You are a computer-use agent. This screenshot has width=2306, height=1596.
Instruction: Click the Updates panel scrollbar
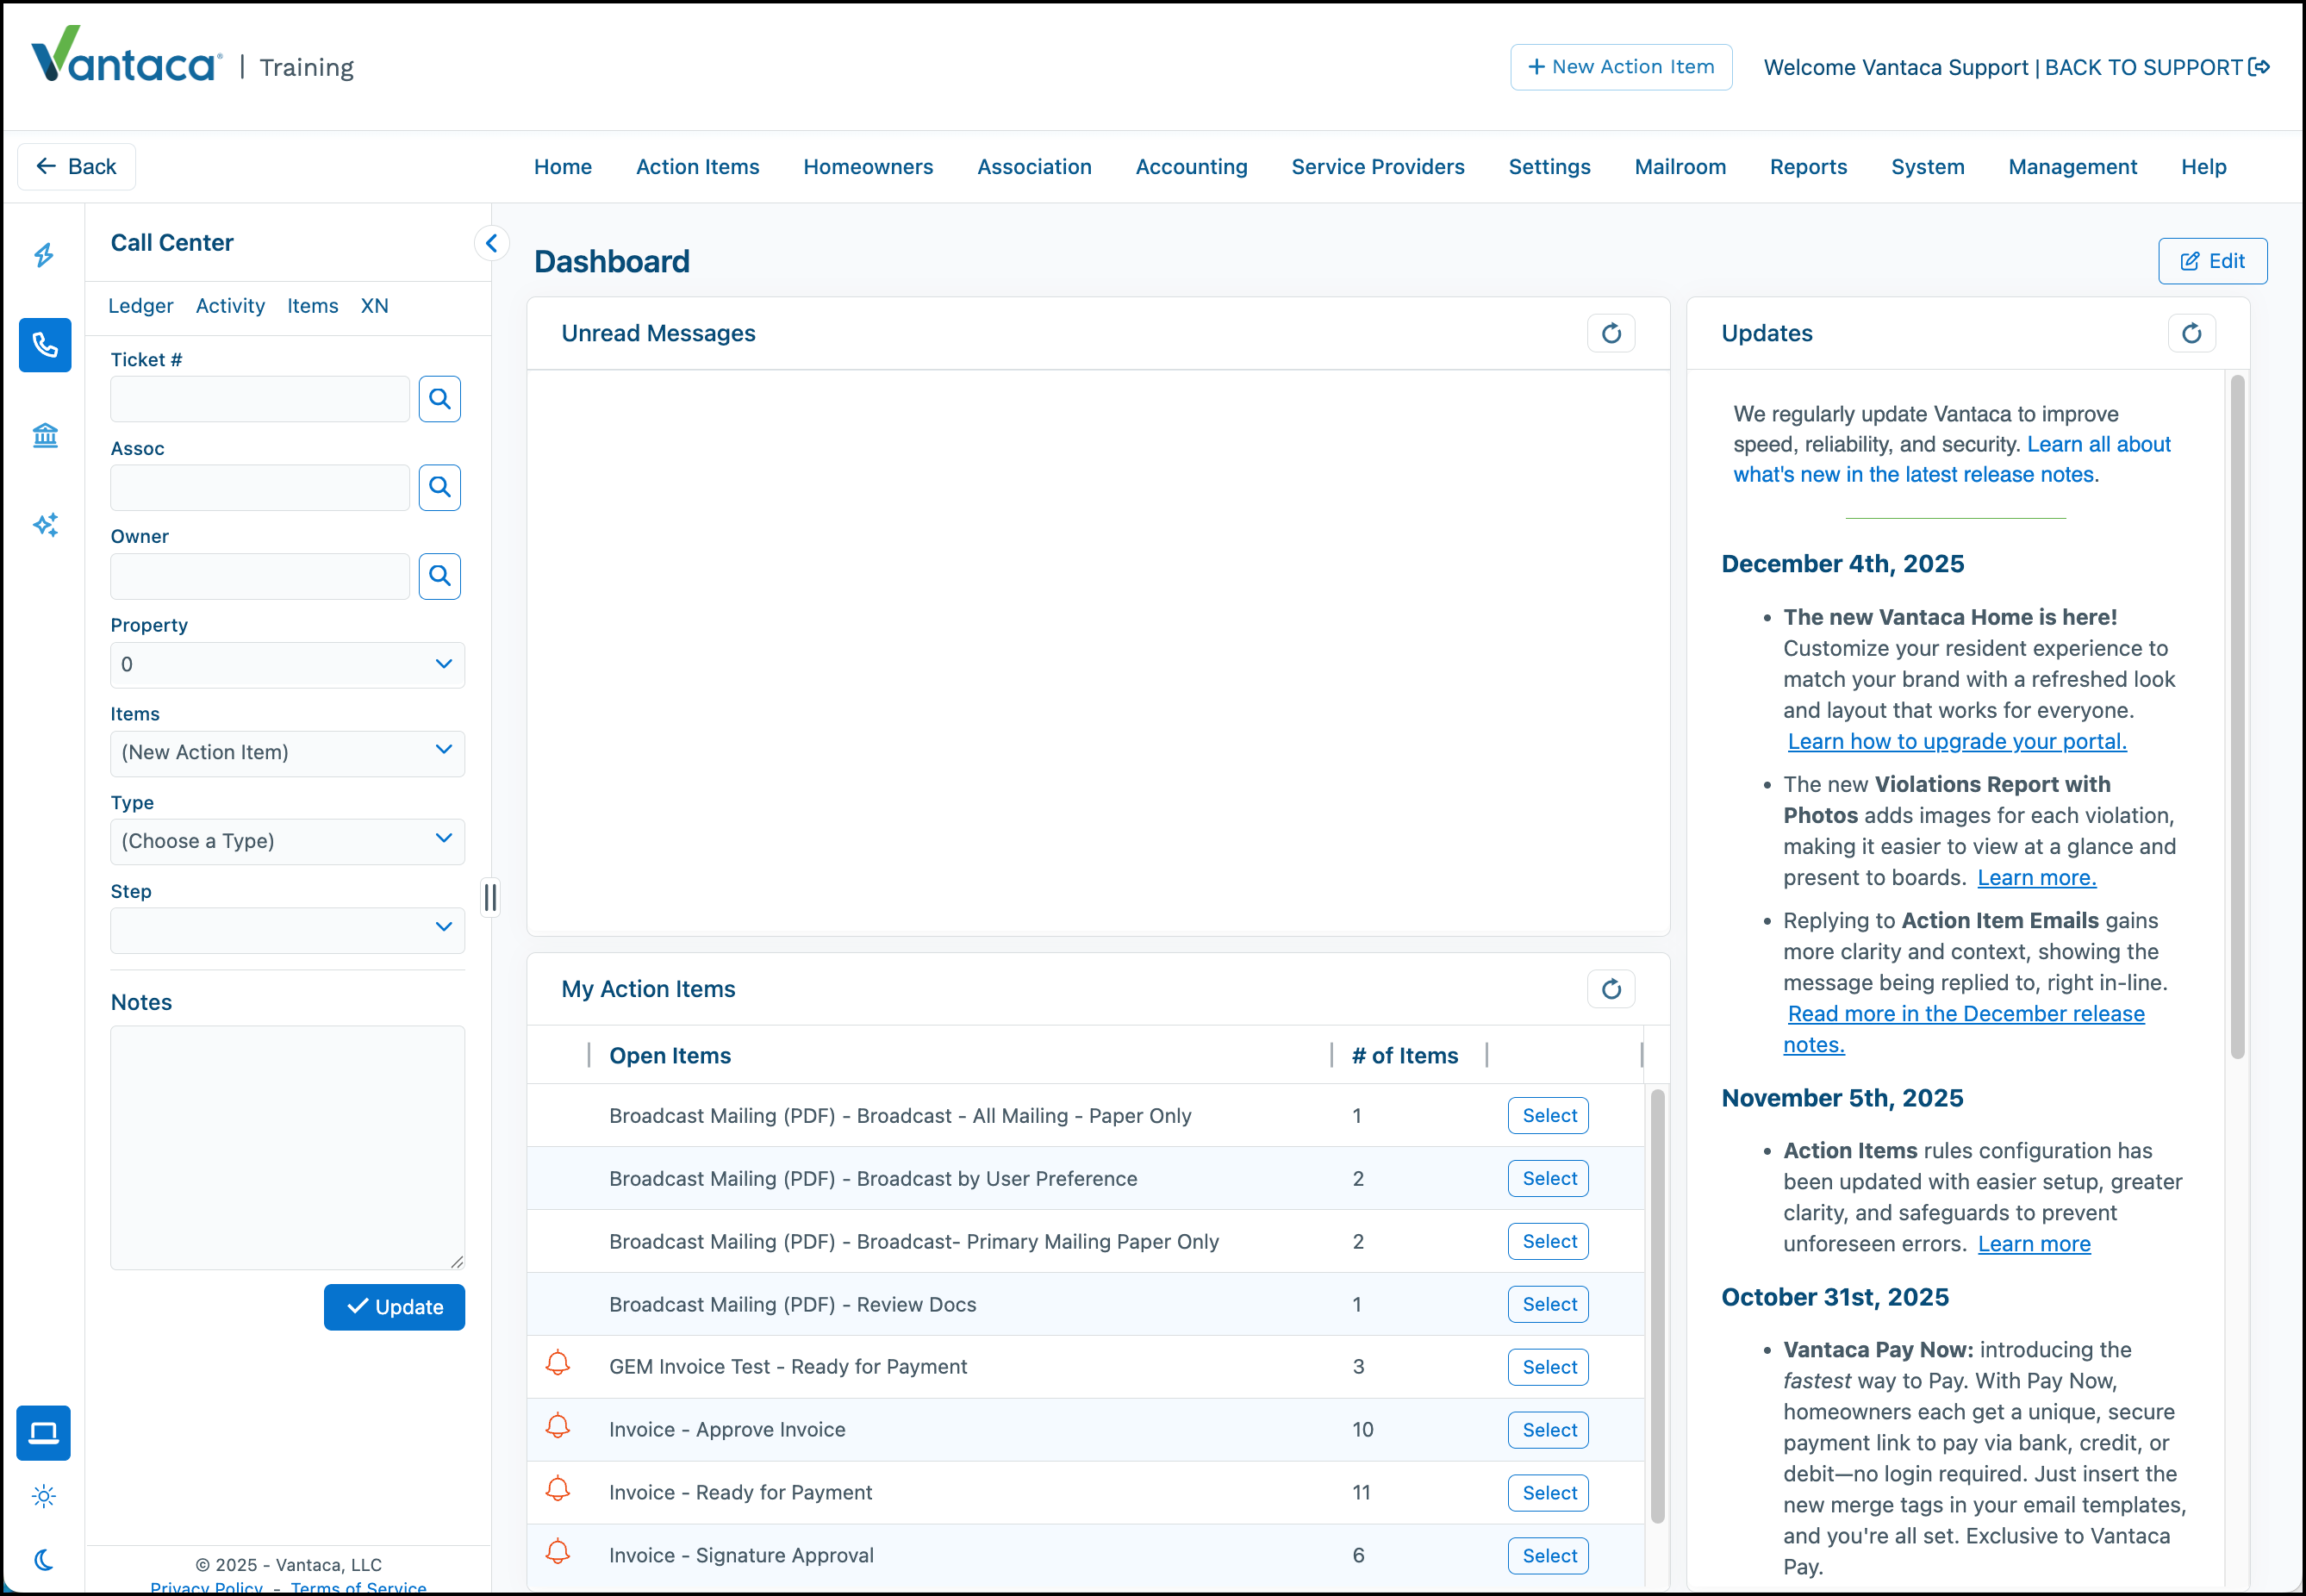click(x=2237, y=716)
